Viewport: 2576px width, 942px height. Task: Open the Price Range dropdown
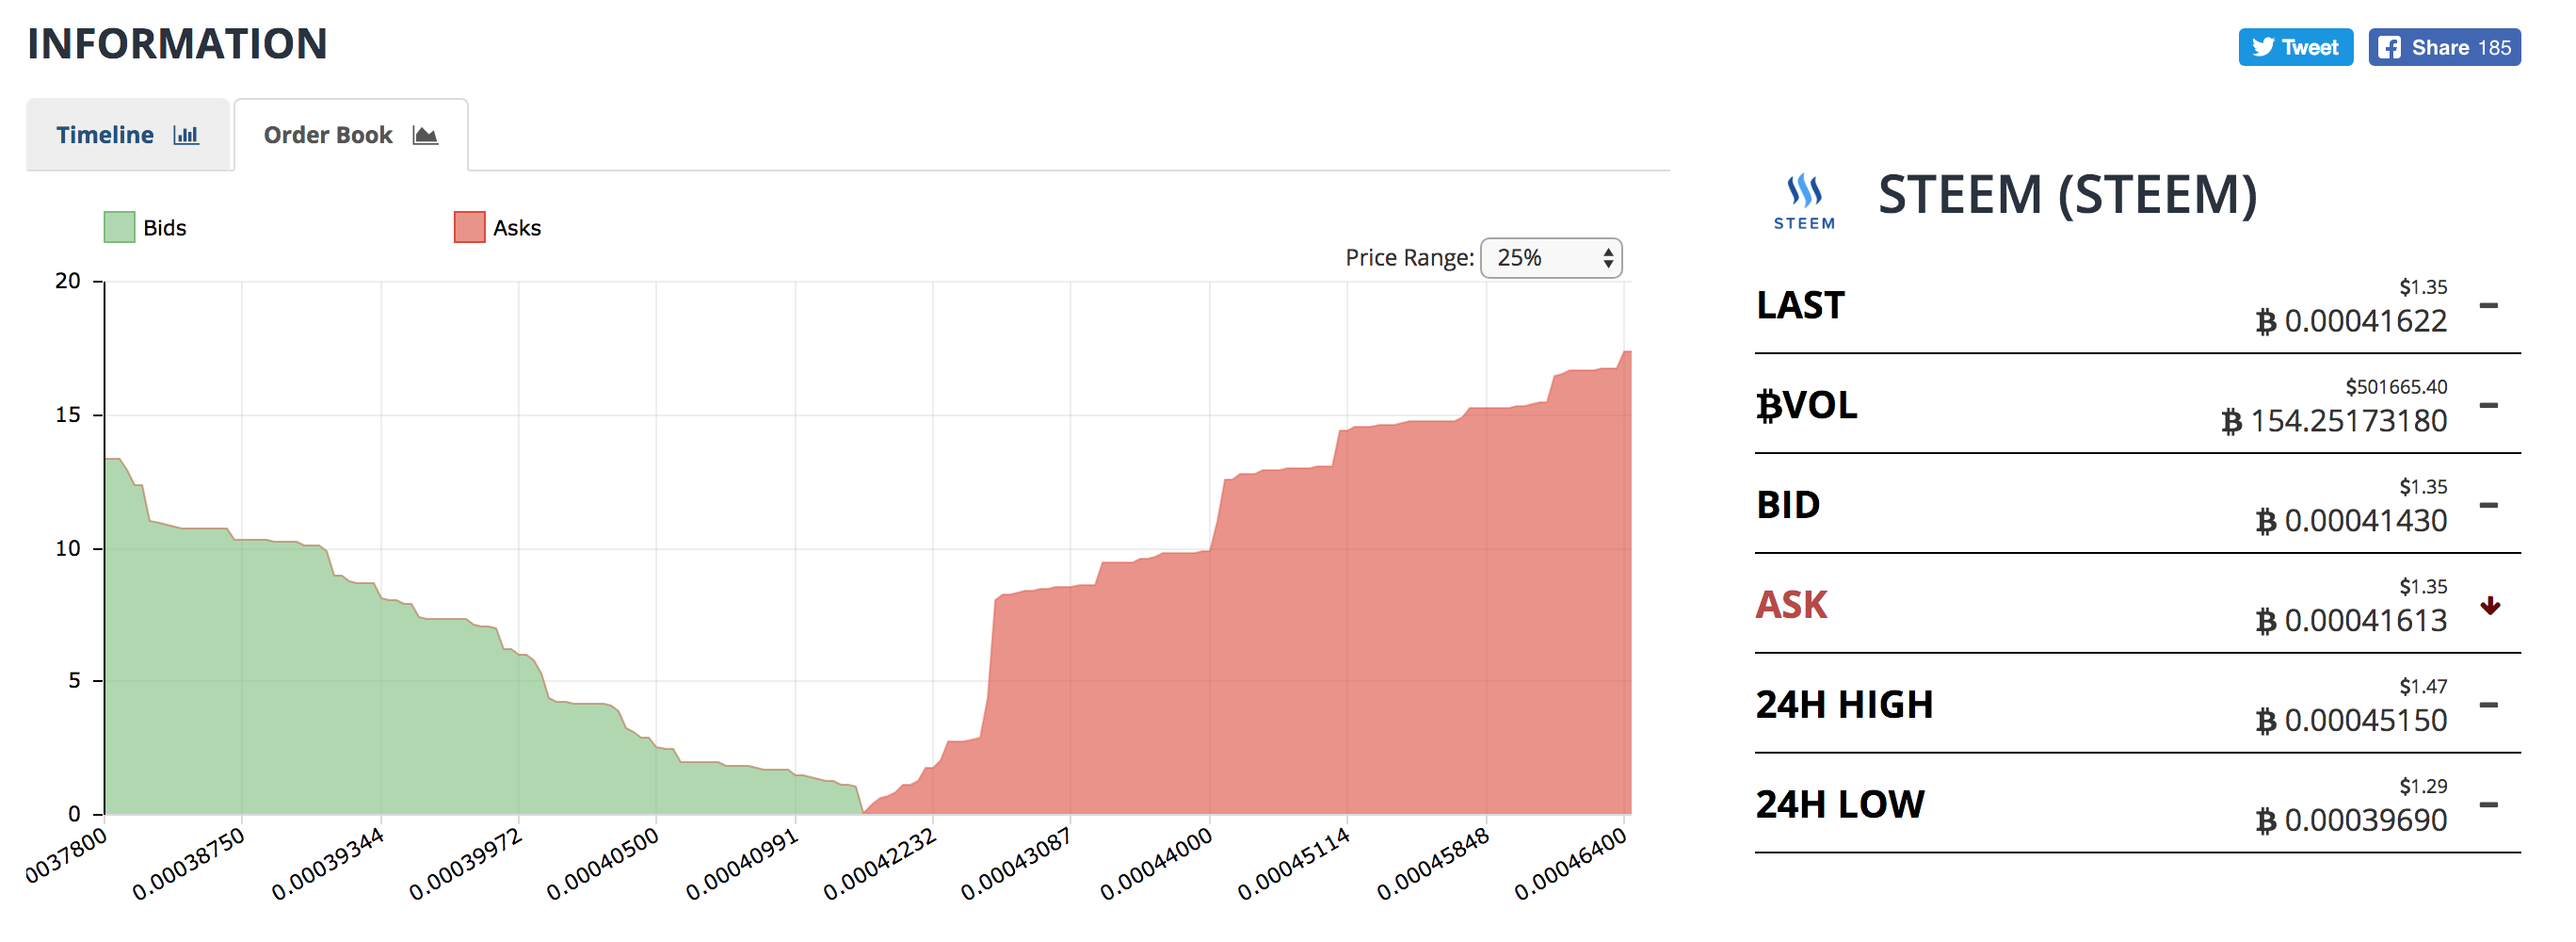pos(1551,258)
